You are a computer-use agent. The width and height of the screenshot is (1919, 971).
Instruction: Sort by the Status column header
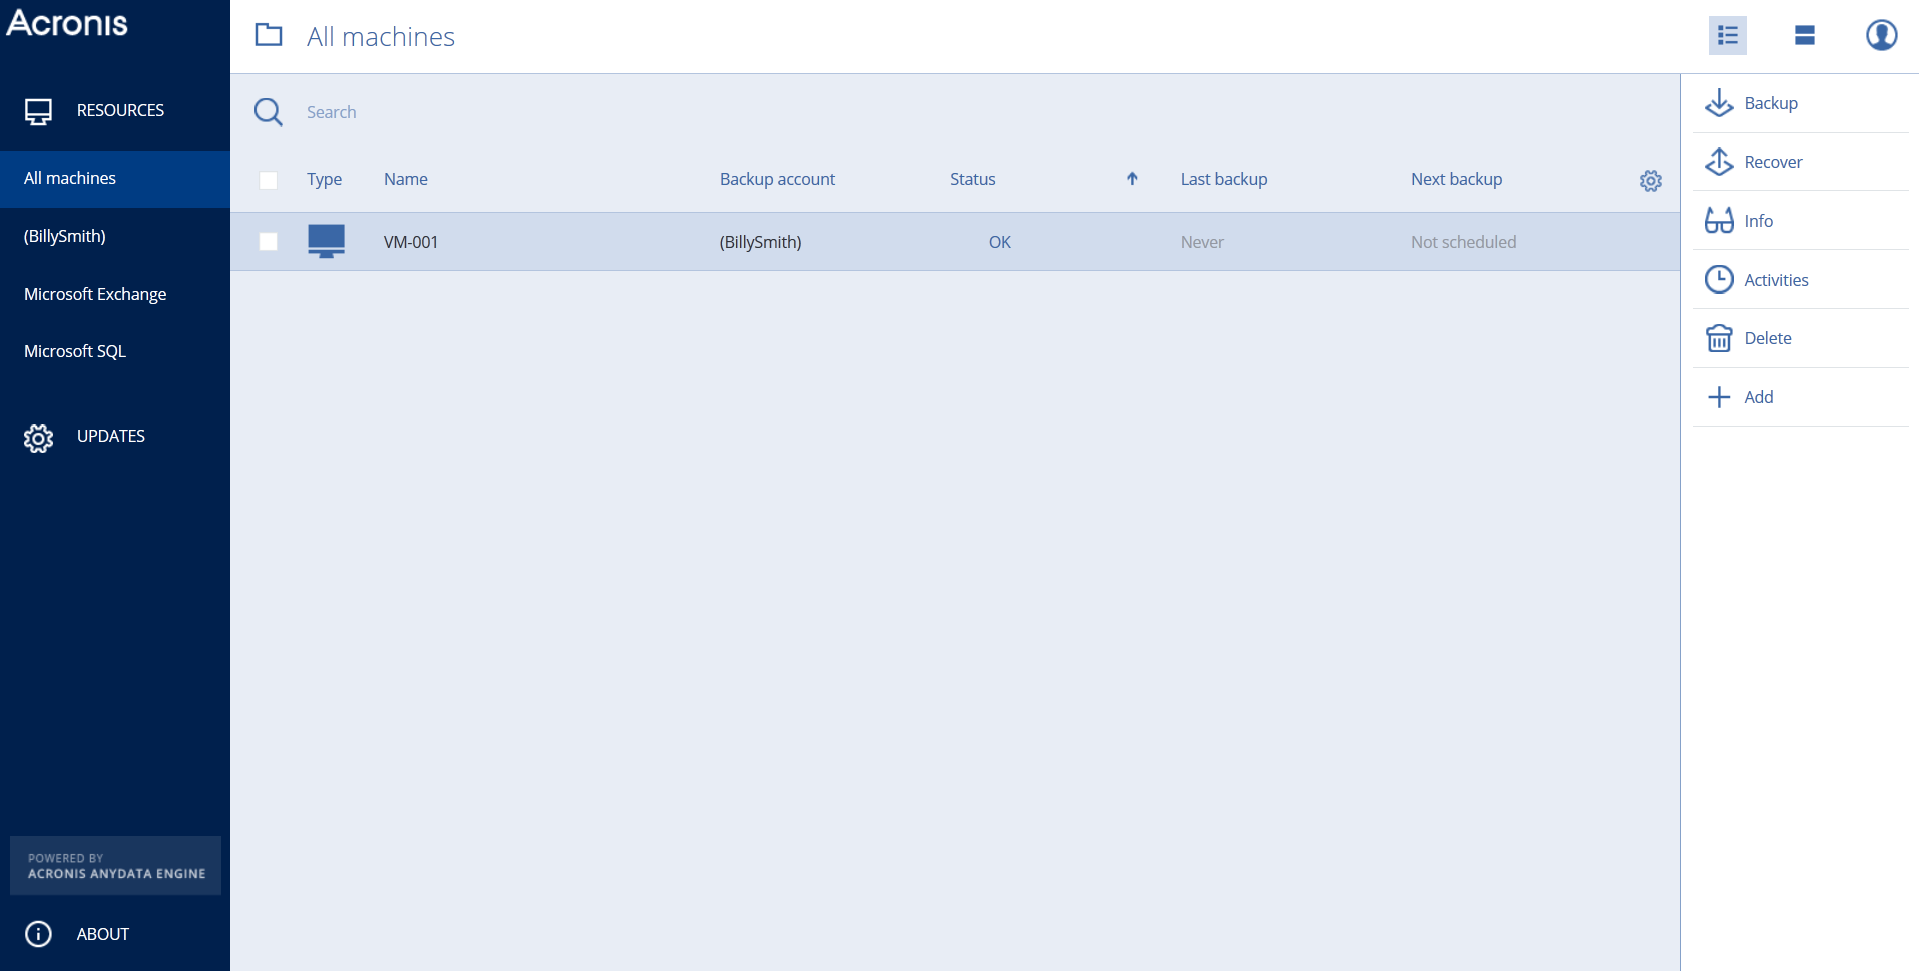(x=972, y=179)
